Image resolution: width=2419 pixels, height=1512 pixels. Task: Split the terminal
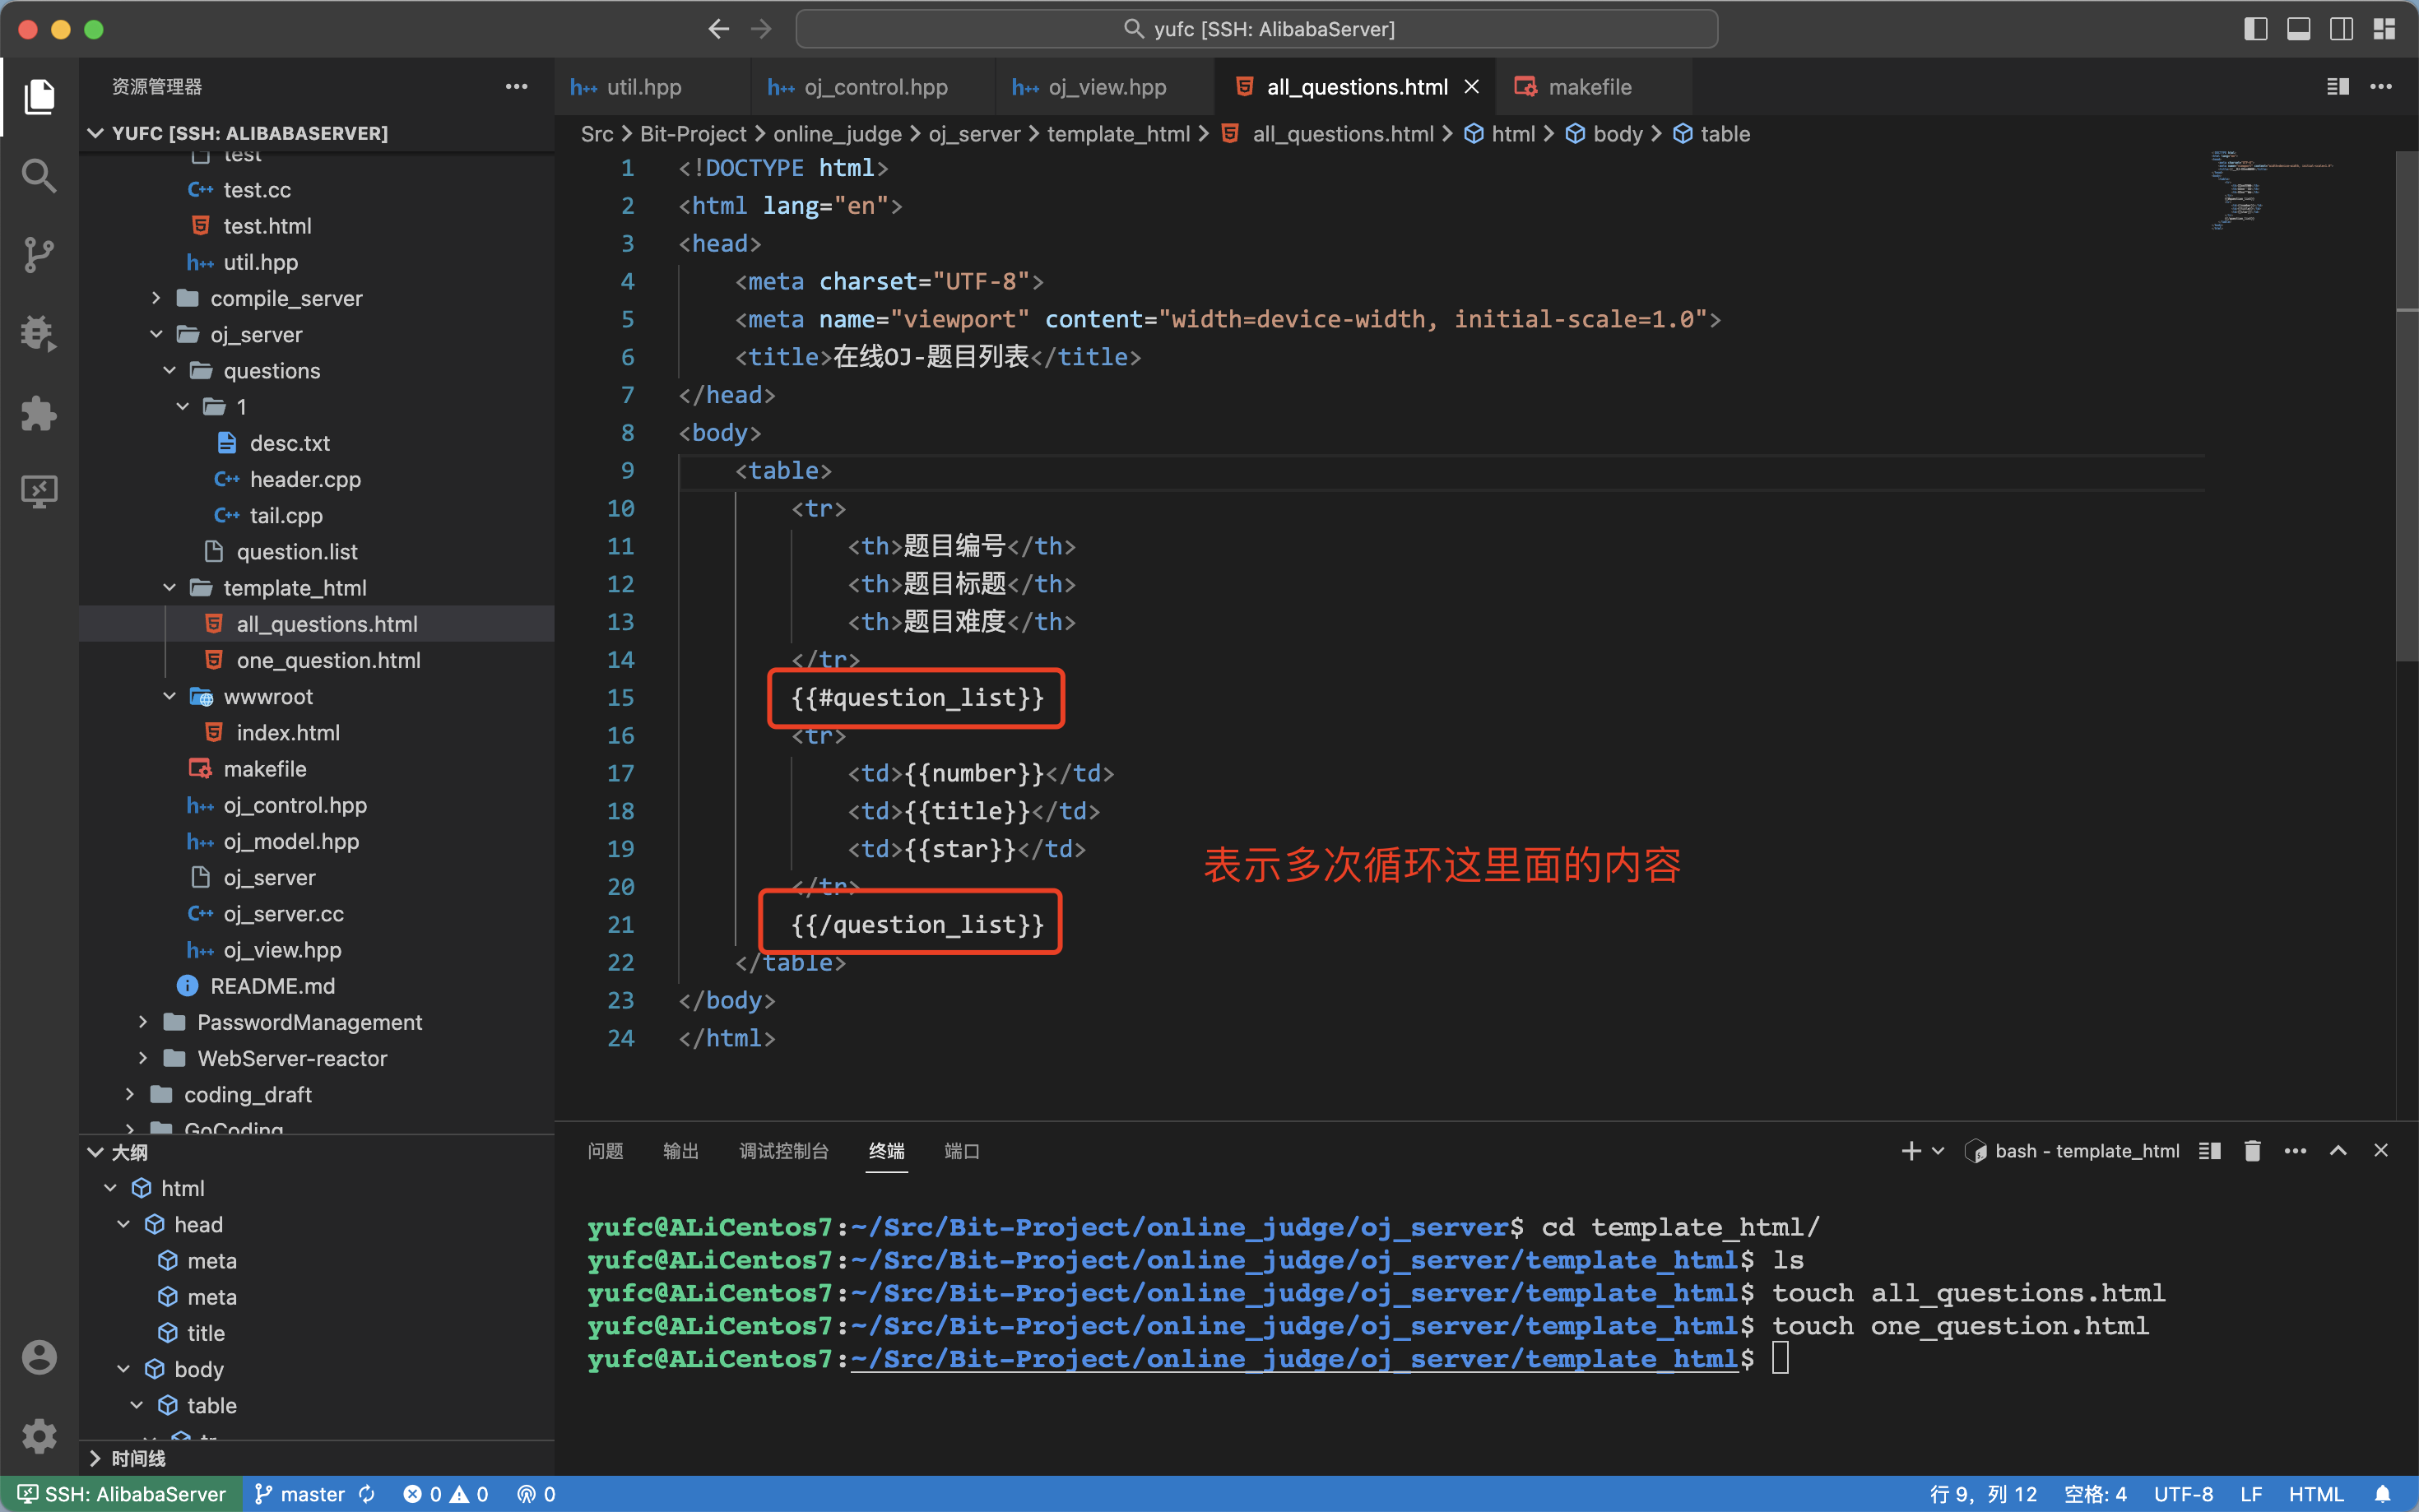point(2209,1151)
